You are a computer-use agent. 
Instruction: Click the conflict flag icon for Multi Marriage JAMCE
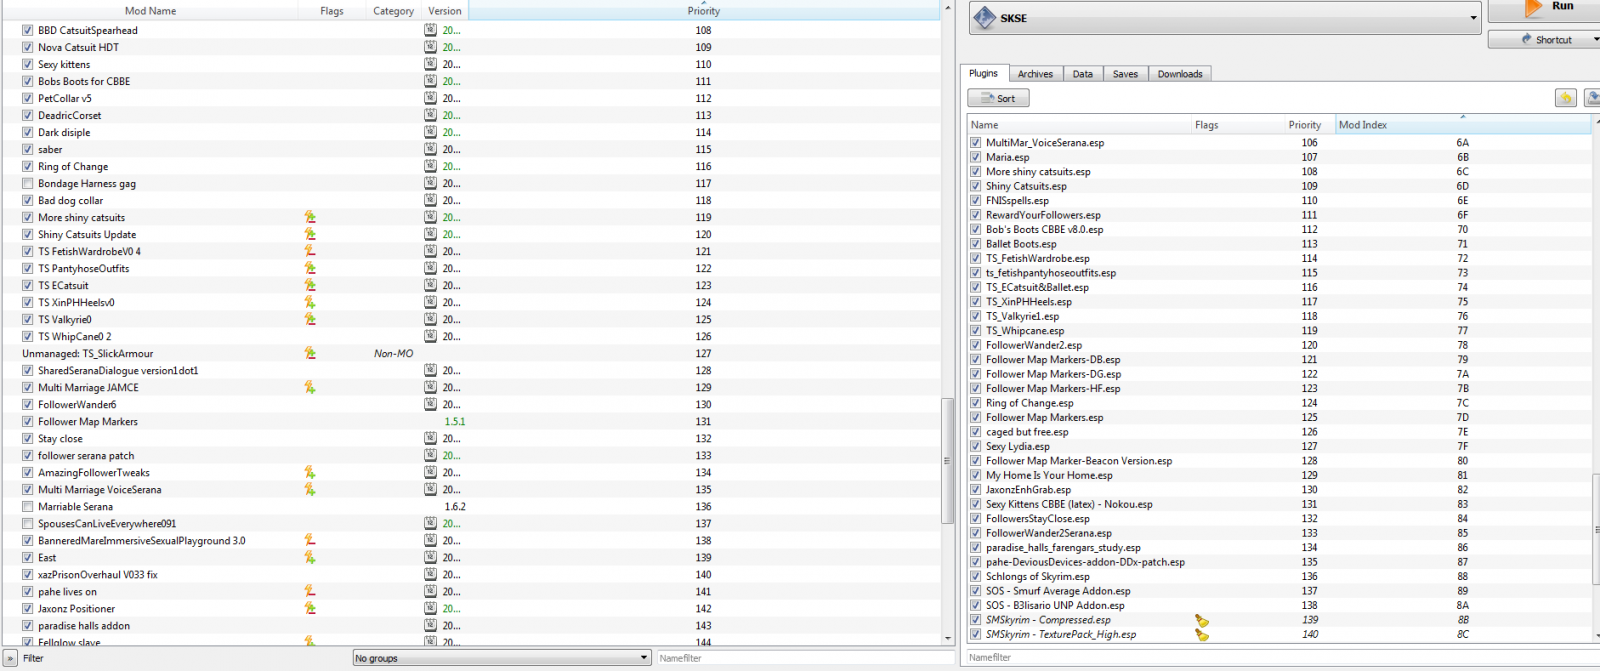(310, 387)
